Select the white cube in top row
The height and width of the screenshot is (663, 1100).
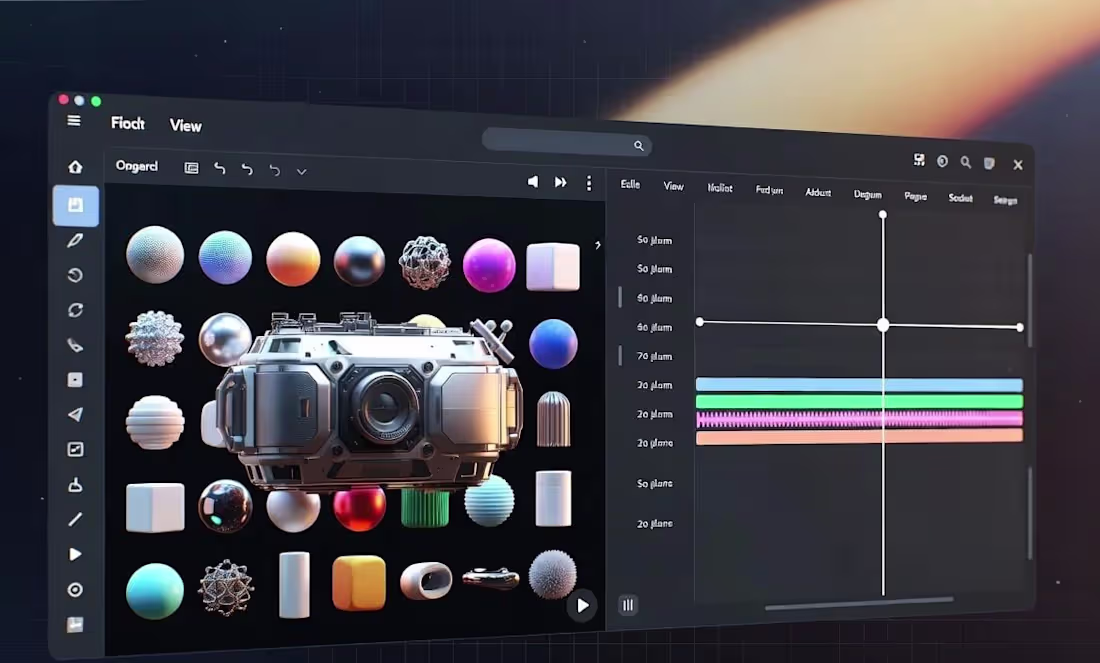pos(553,267)
